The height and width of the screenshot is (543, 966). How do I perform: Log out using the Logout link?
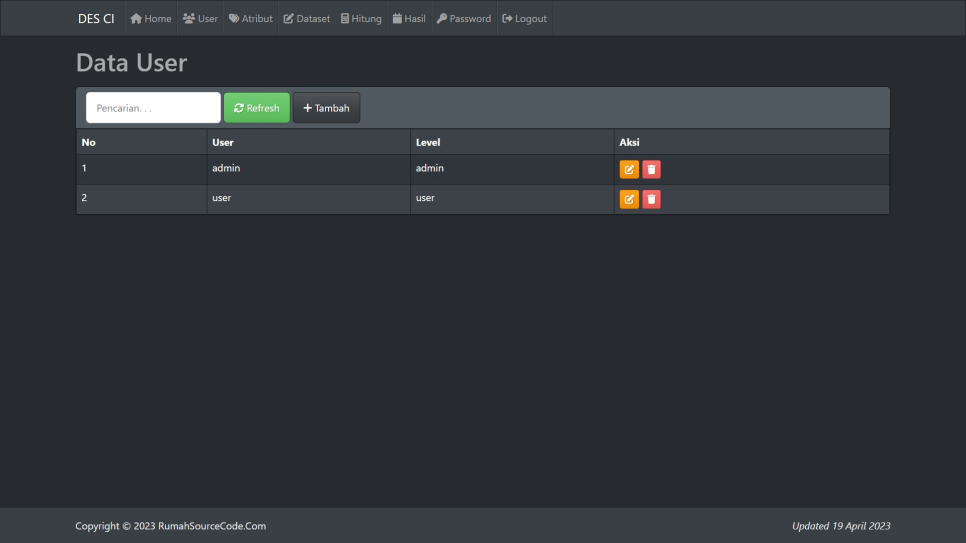pyautogui.click(x=525, y=19)
